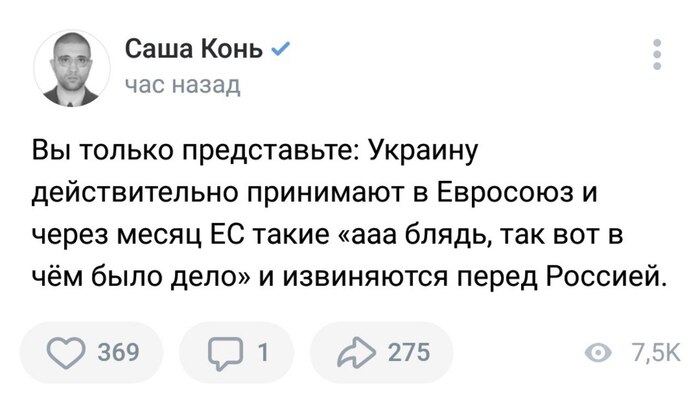Image resolution: width=700 pixels, height=396 pixels.
Task: Open comments via speech bubble icon
Action: [x=225, y=354]
